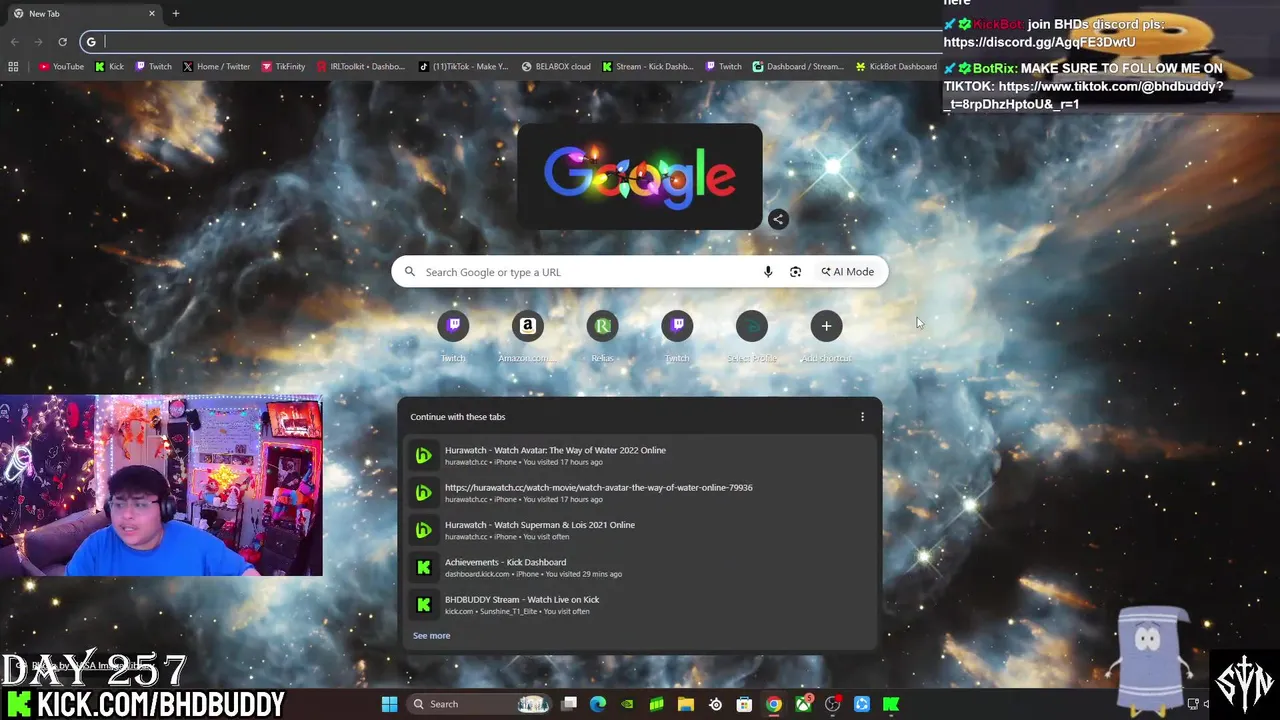The height and width of the screenshot is (720, 1280).
Task: Open the Kick bookmark in bookmarks bar
Action: (110, 67)
